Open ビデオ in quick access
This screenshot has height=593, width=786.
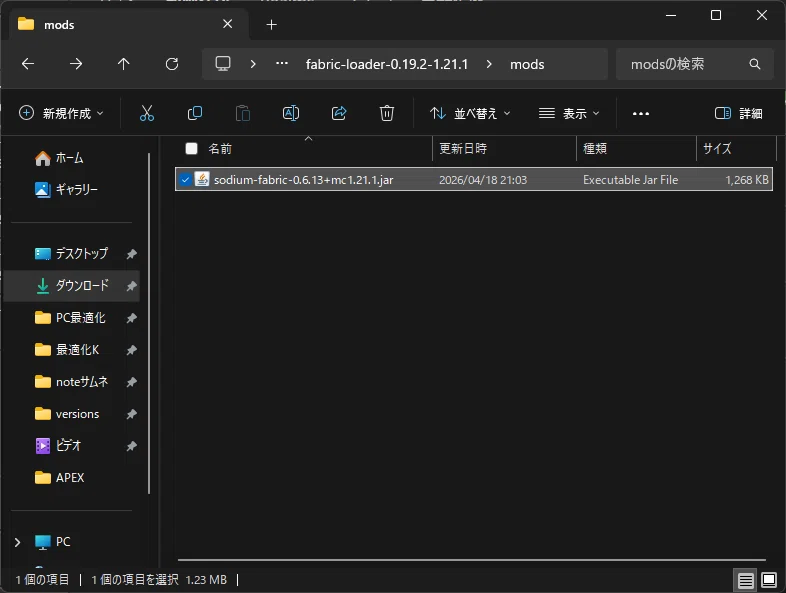pyautogui.click(x=58, y=446)
